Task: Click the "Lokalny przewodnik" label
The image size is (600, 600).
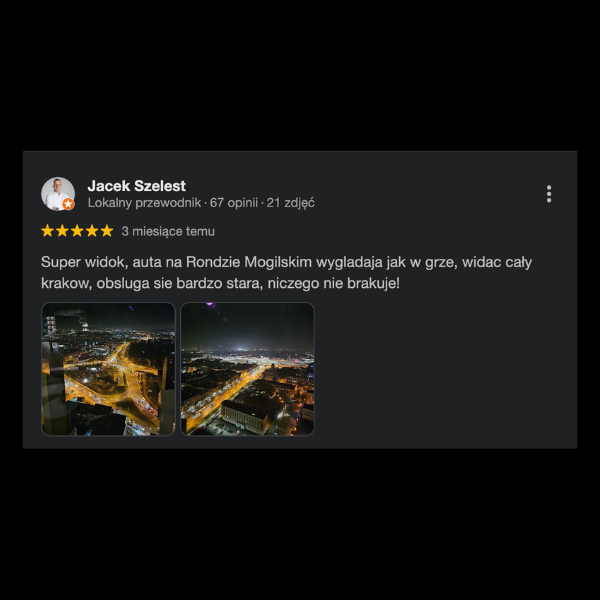Action: [144, 203]
